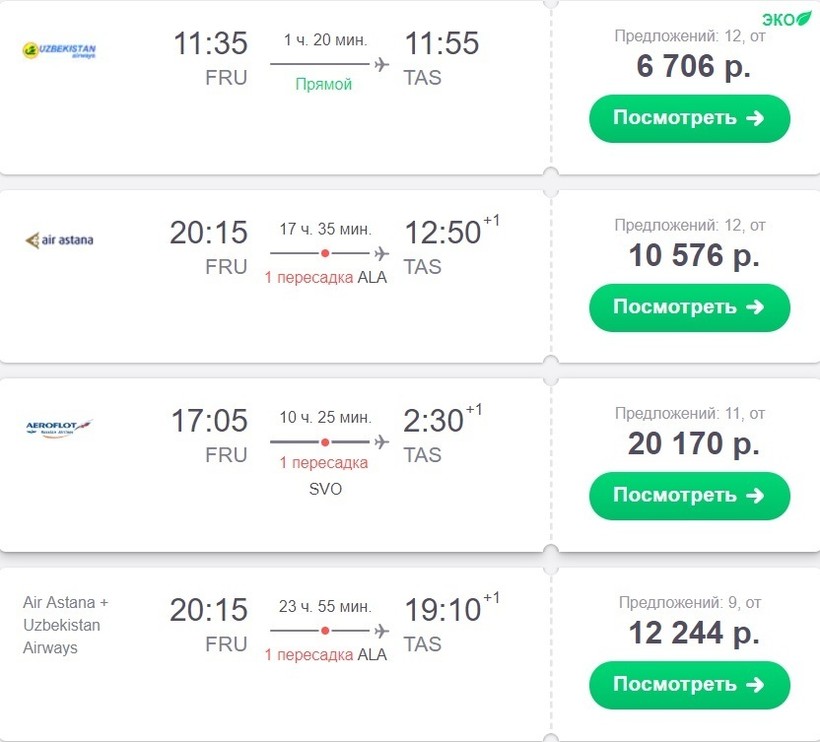Select the 20 170 р. price
This screenshot has height=742, width=820.
pos(693,444)
